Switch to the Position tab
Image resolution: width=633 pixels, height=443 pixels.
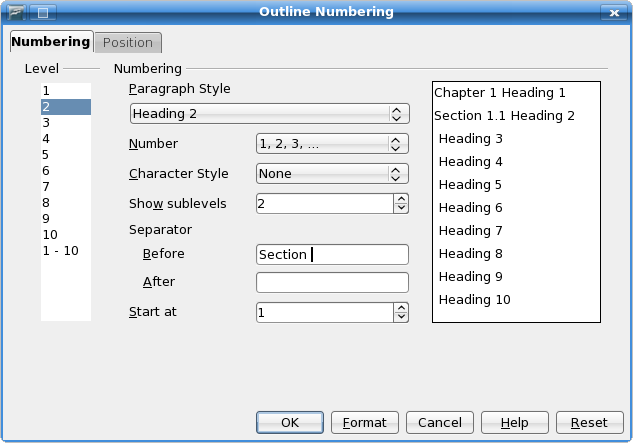[128, 43]
